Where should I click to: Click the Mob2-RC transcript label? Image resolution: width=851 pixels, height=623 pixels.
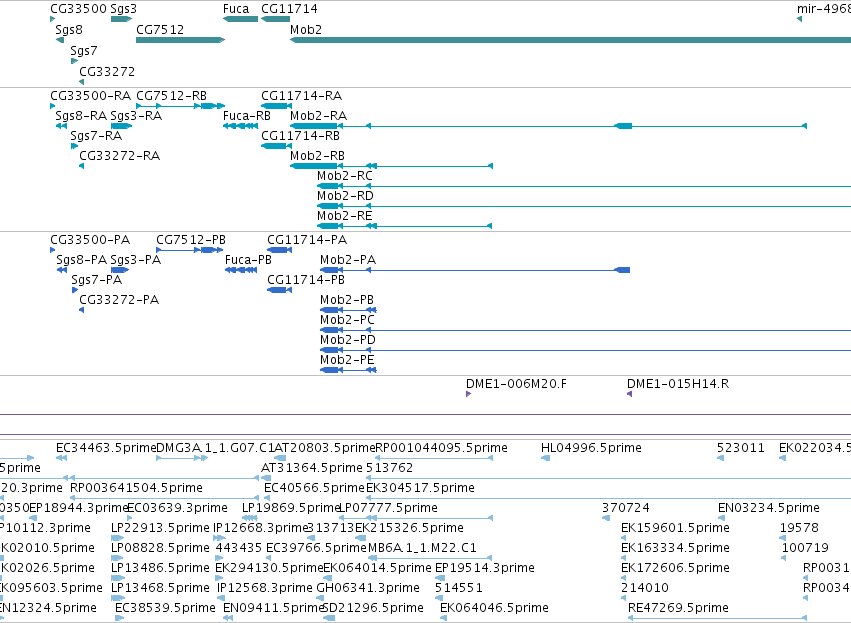point(345,176)
